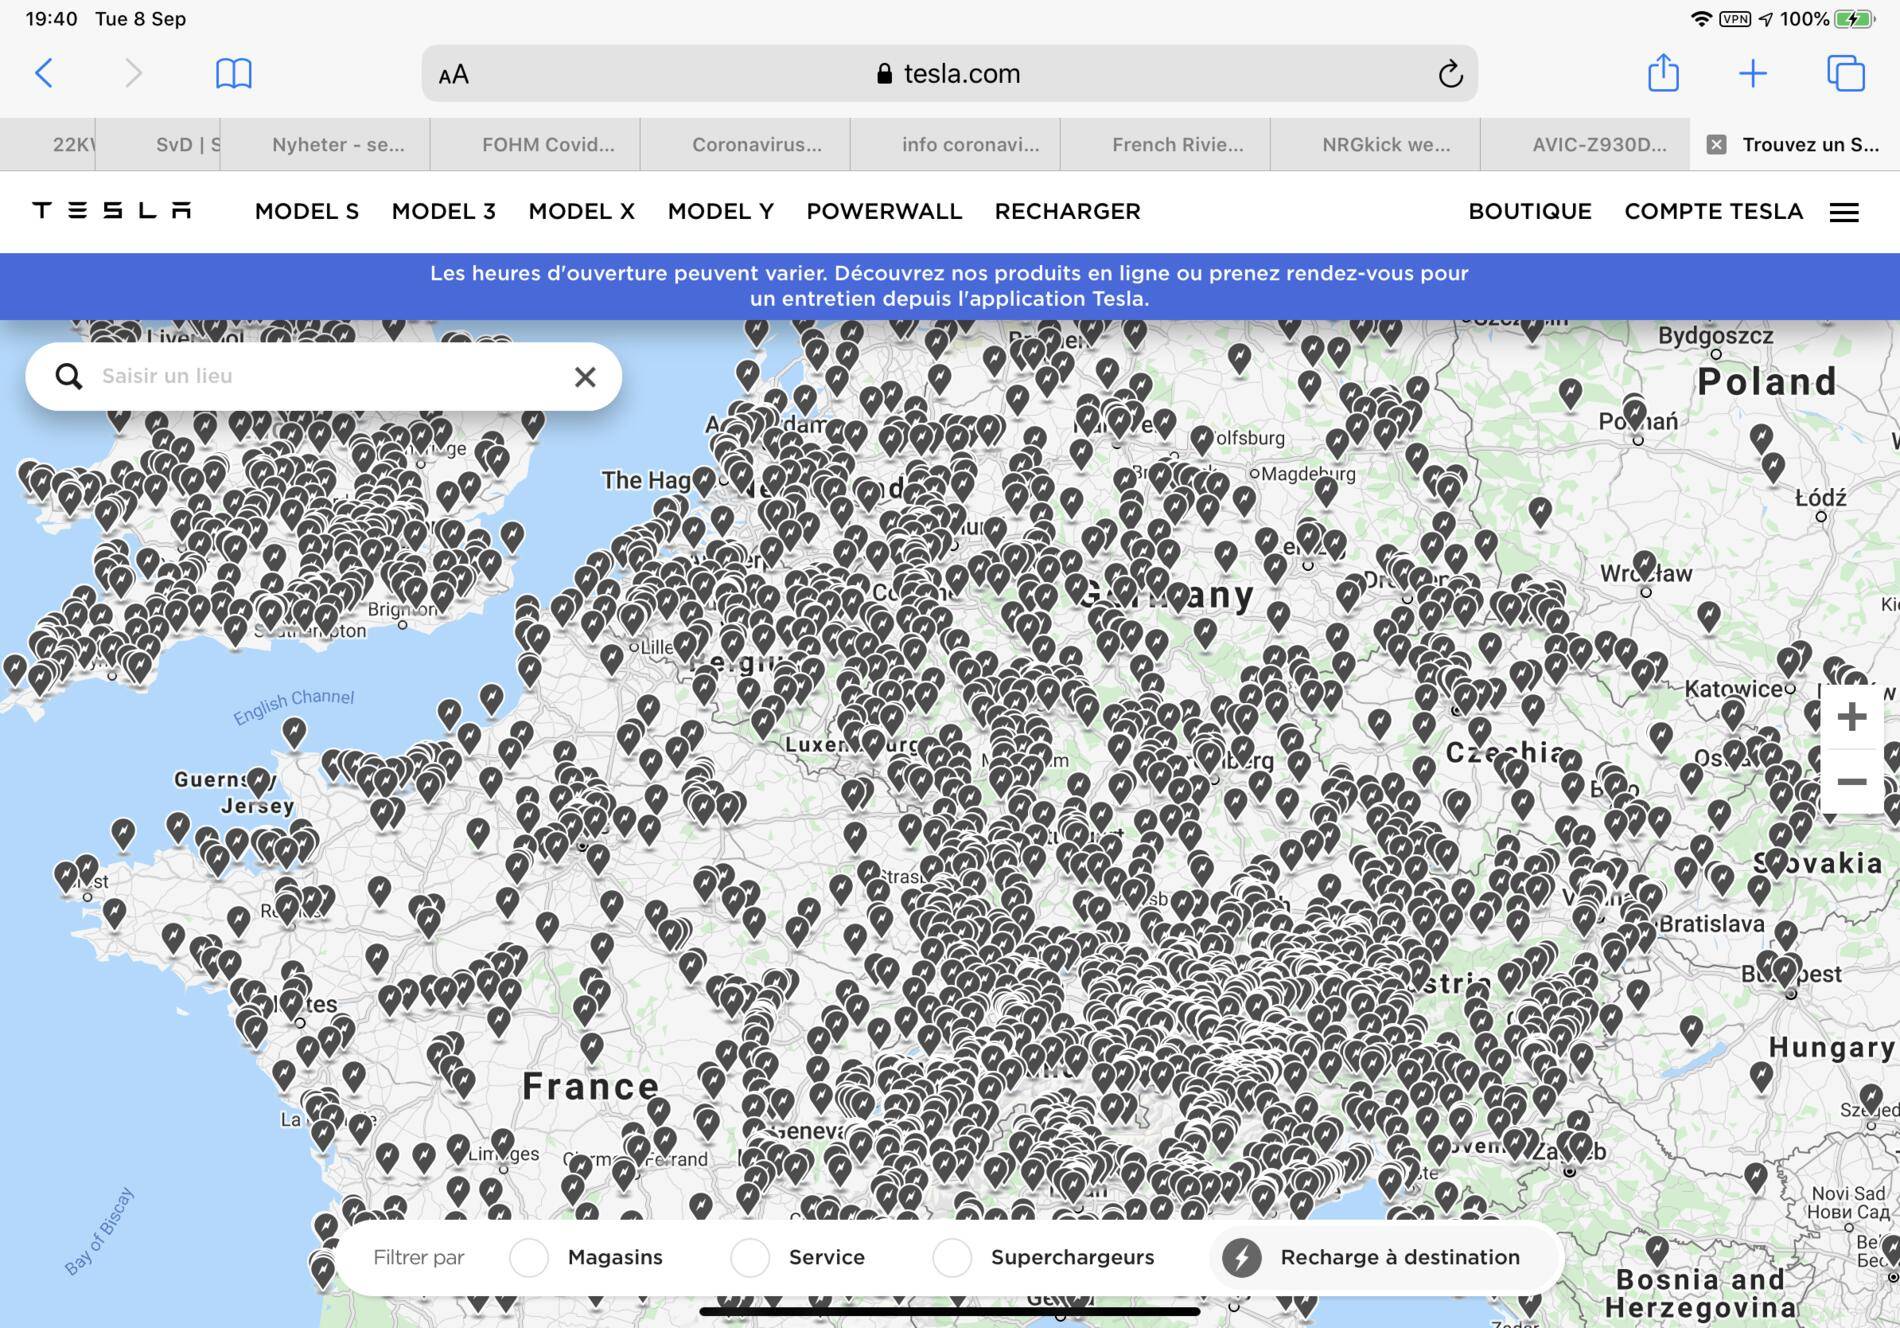The width and height of the screenshot is (1900, 1328).
Task: Close the 'Trouvez un S...' tab
Action: pyautogui.click(x=1716, y=144)
